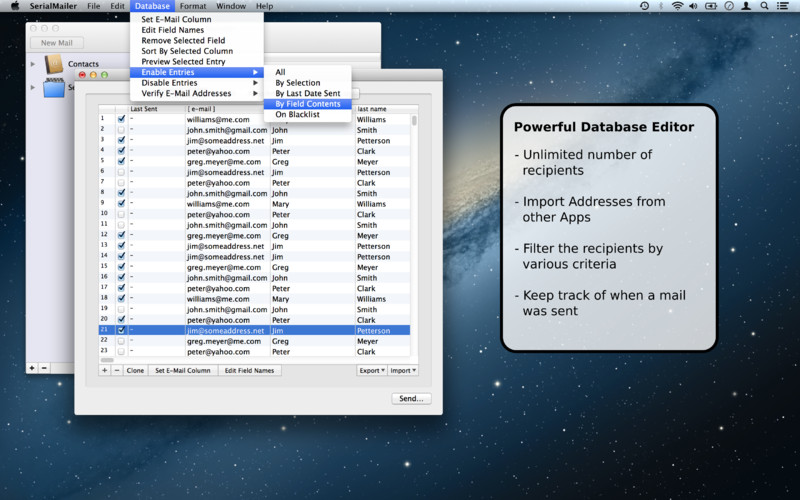Click the New Mail button
This screenshot has height=500, width=800.
[x=57, y=43]
